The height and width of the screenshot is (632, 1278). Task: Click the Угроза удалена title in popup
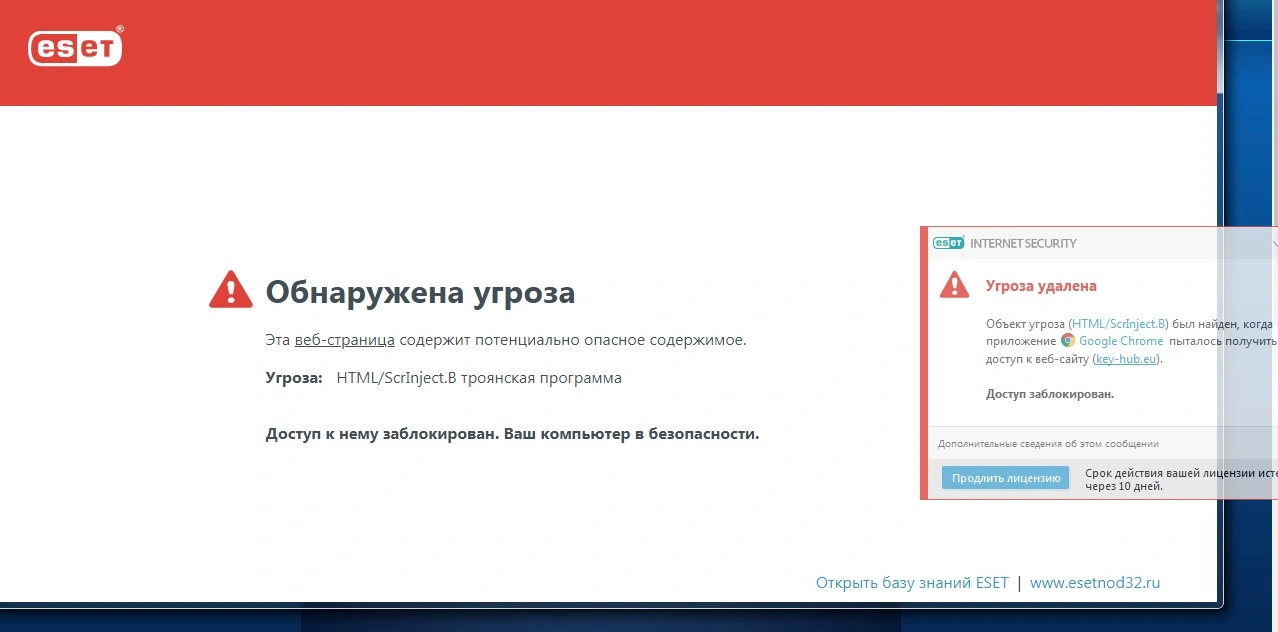pos(1041,286)
